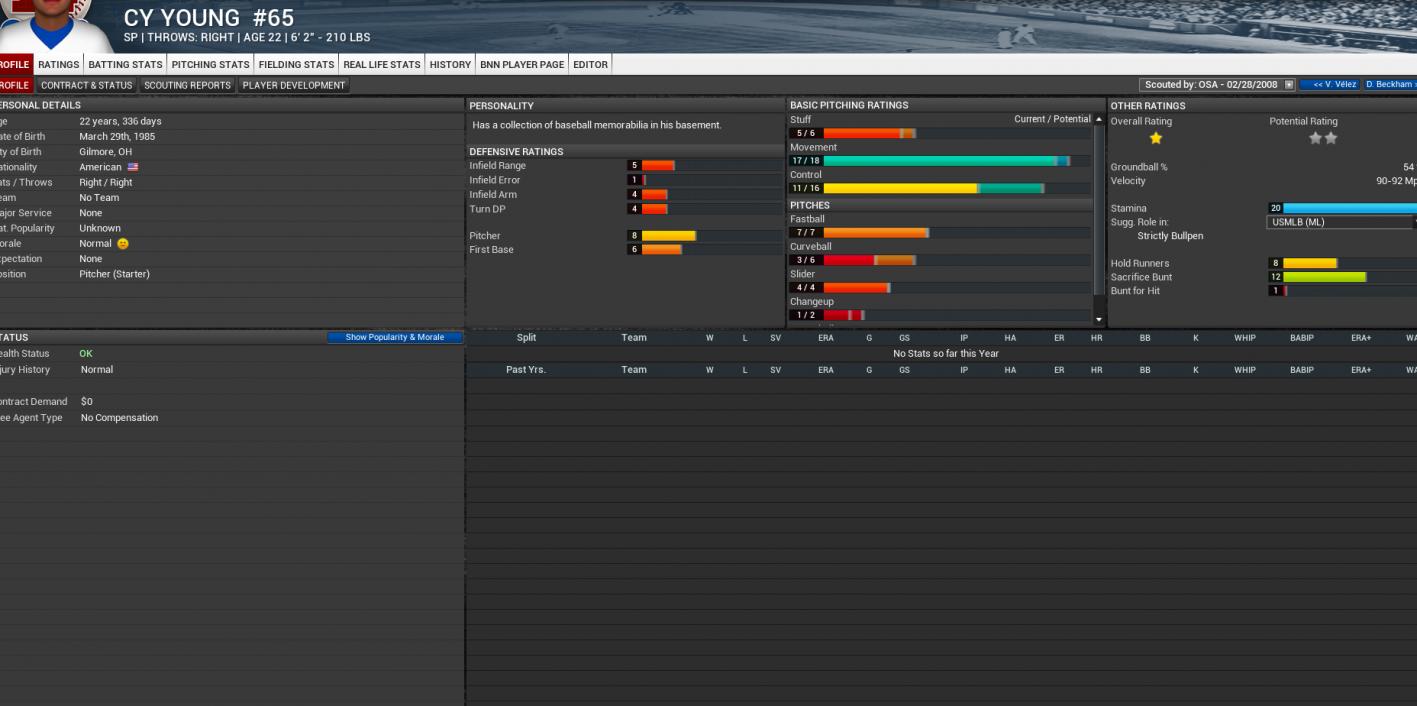This screenshot has width=1417, height=706.
Task: Switch to the Pitching Stats tab
Action: coord(210,64)
